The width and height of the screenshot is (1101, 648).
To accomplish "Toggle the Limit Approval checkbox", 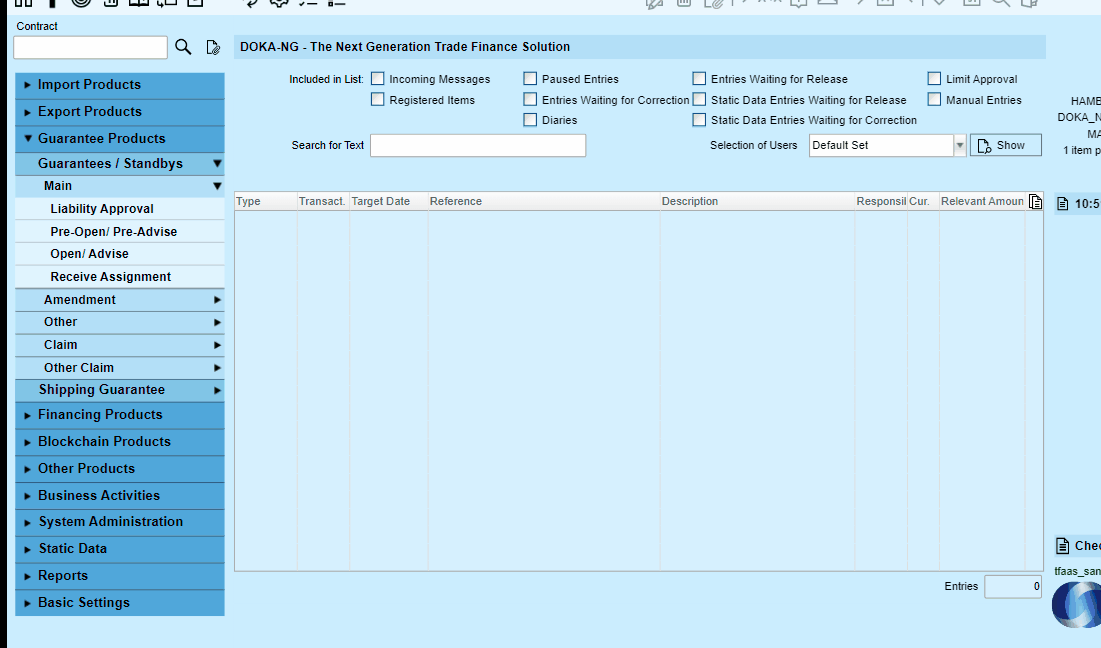I will pos(934,79).
